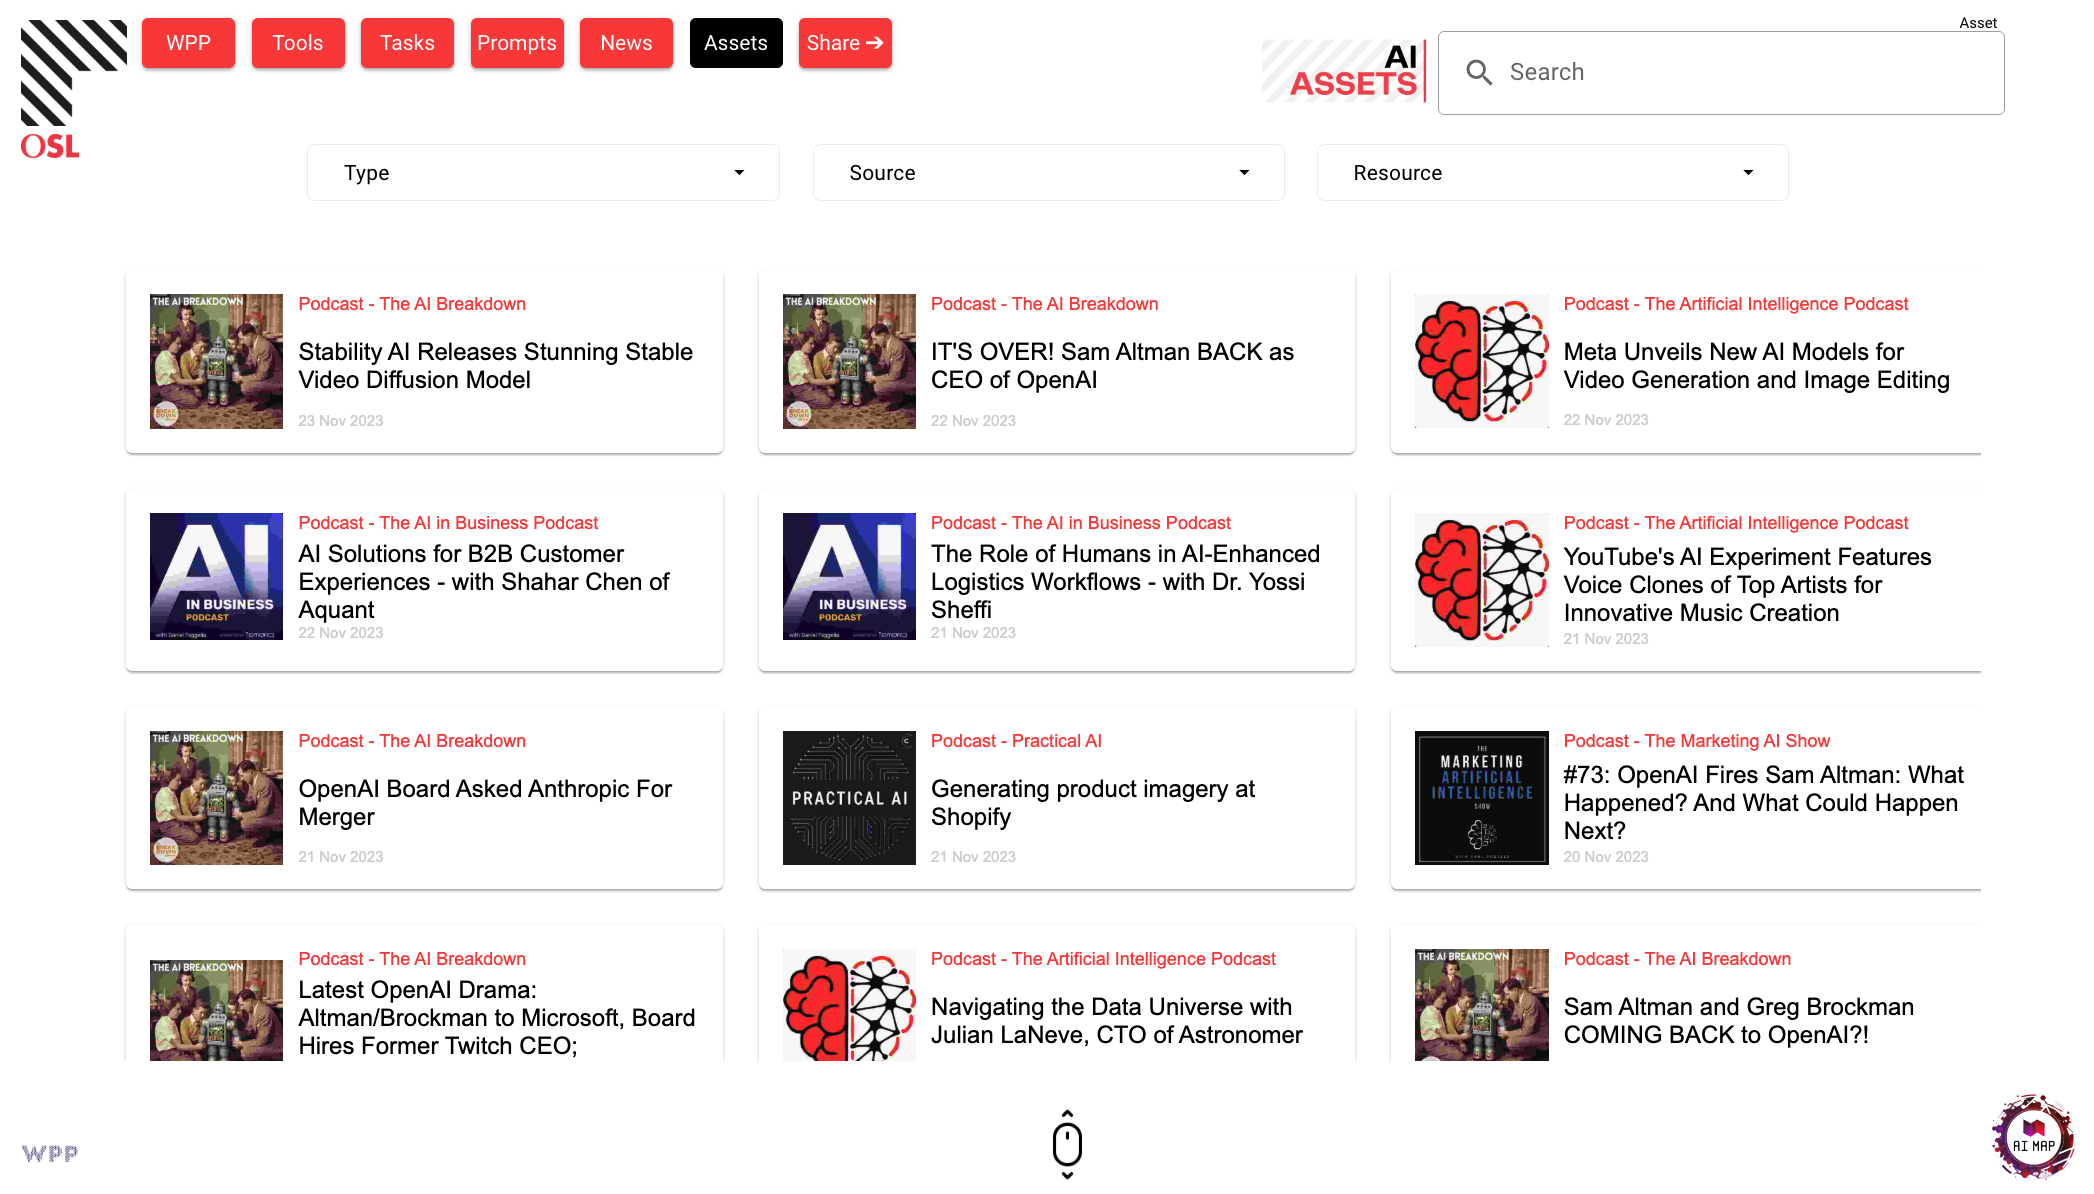Expand the Resource filter dropdown
The height and width of the screenshot is (1194, 2094).
pyautogui.click(x=1552, y=173)
